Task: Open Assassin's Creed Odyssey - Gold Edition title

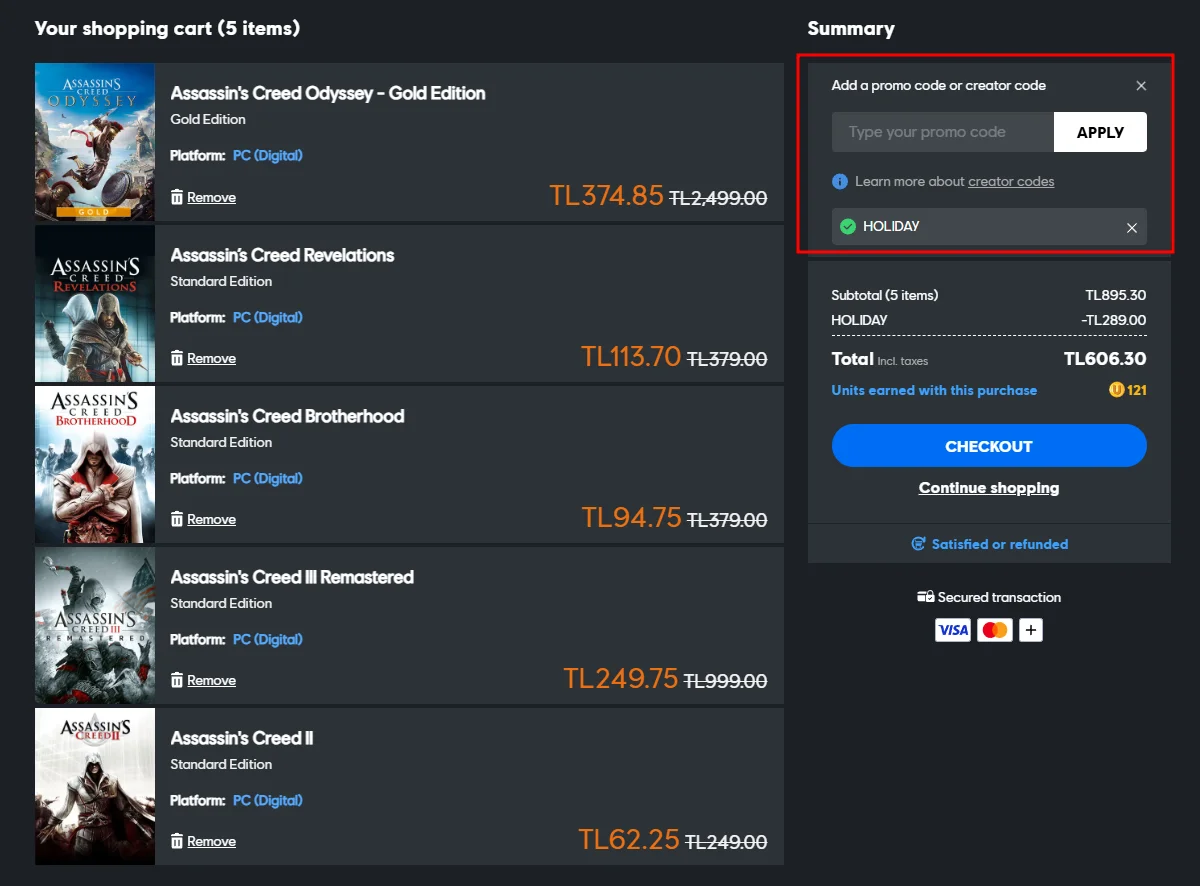Action: [x=328, y=93]
